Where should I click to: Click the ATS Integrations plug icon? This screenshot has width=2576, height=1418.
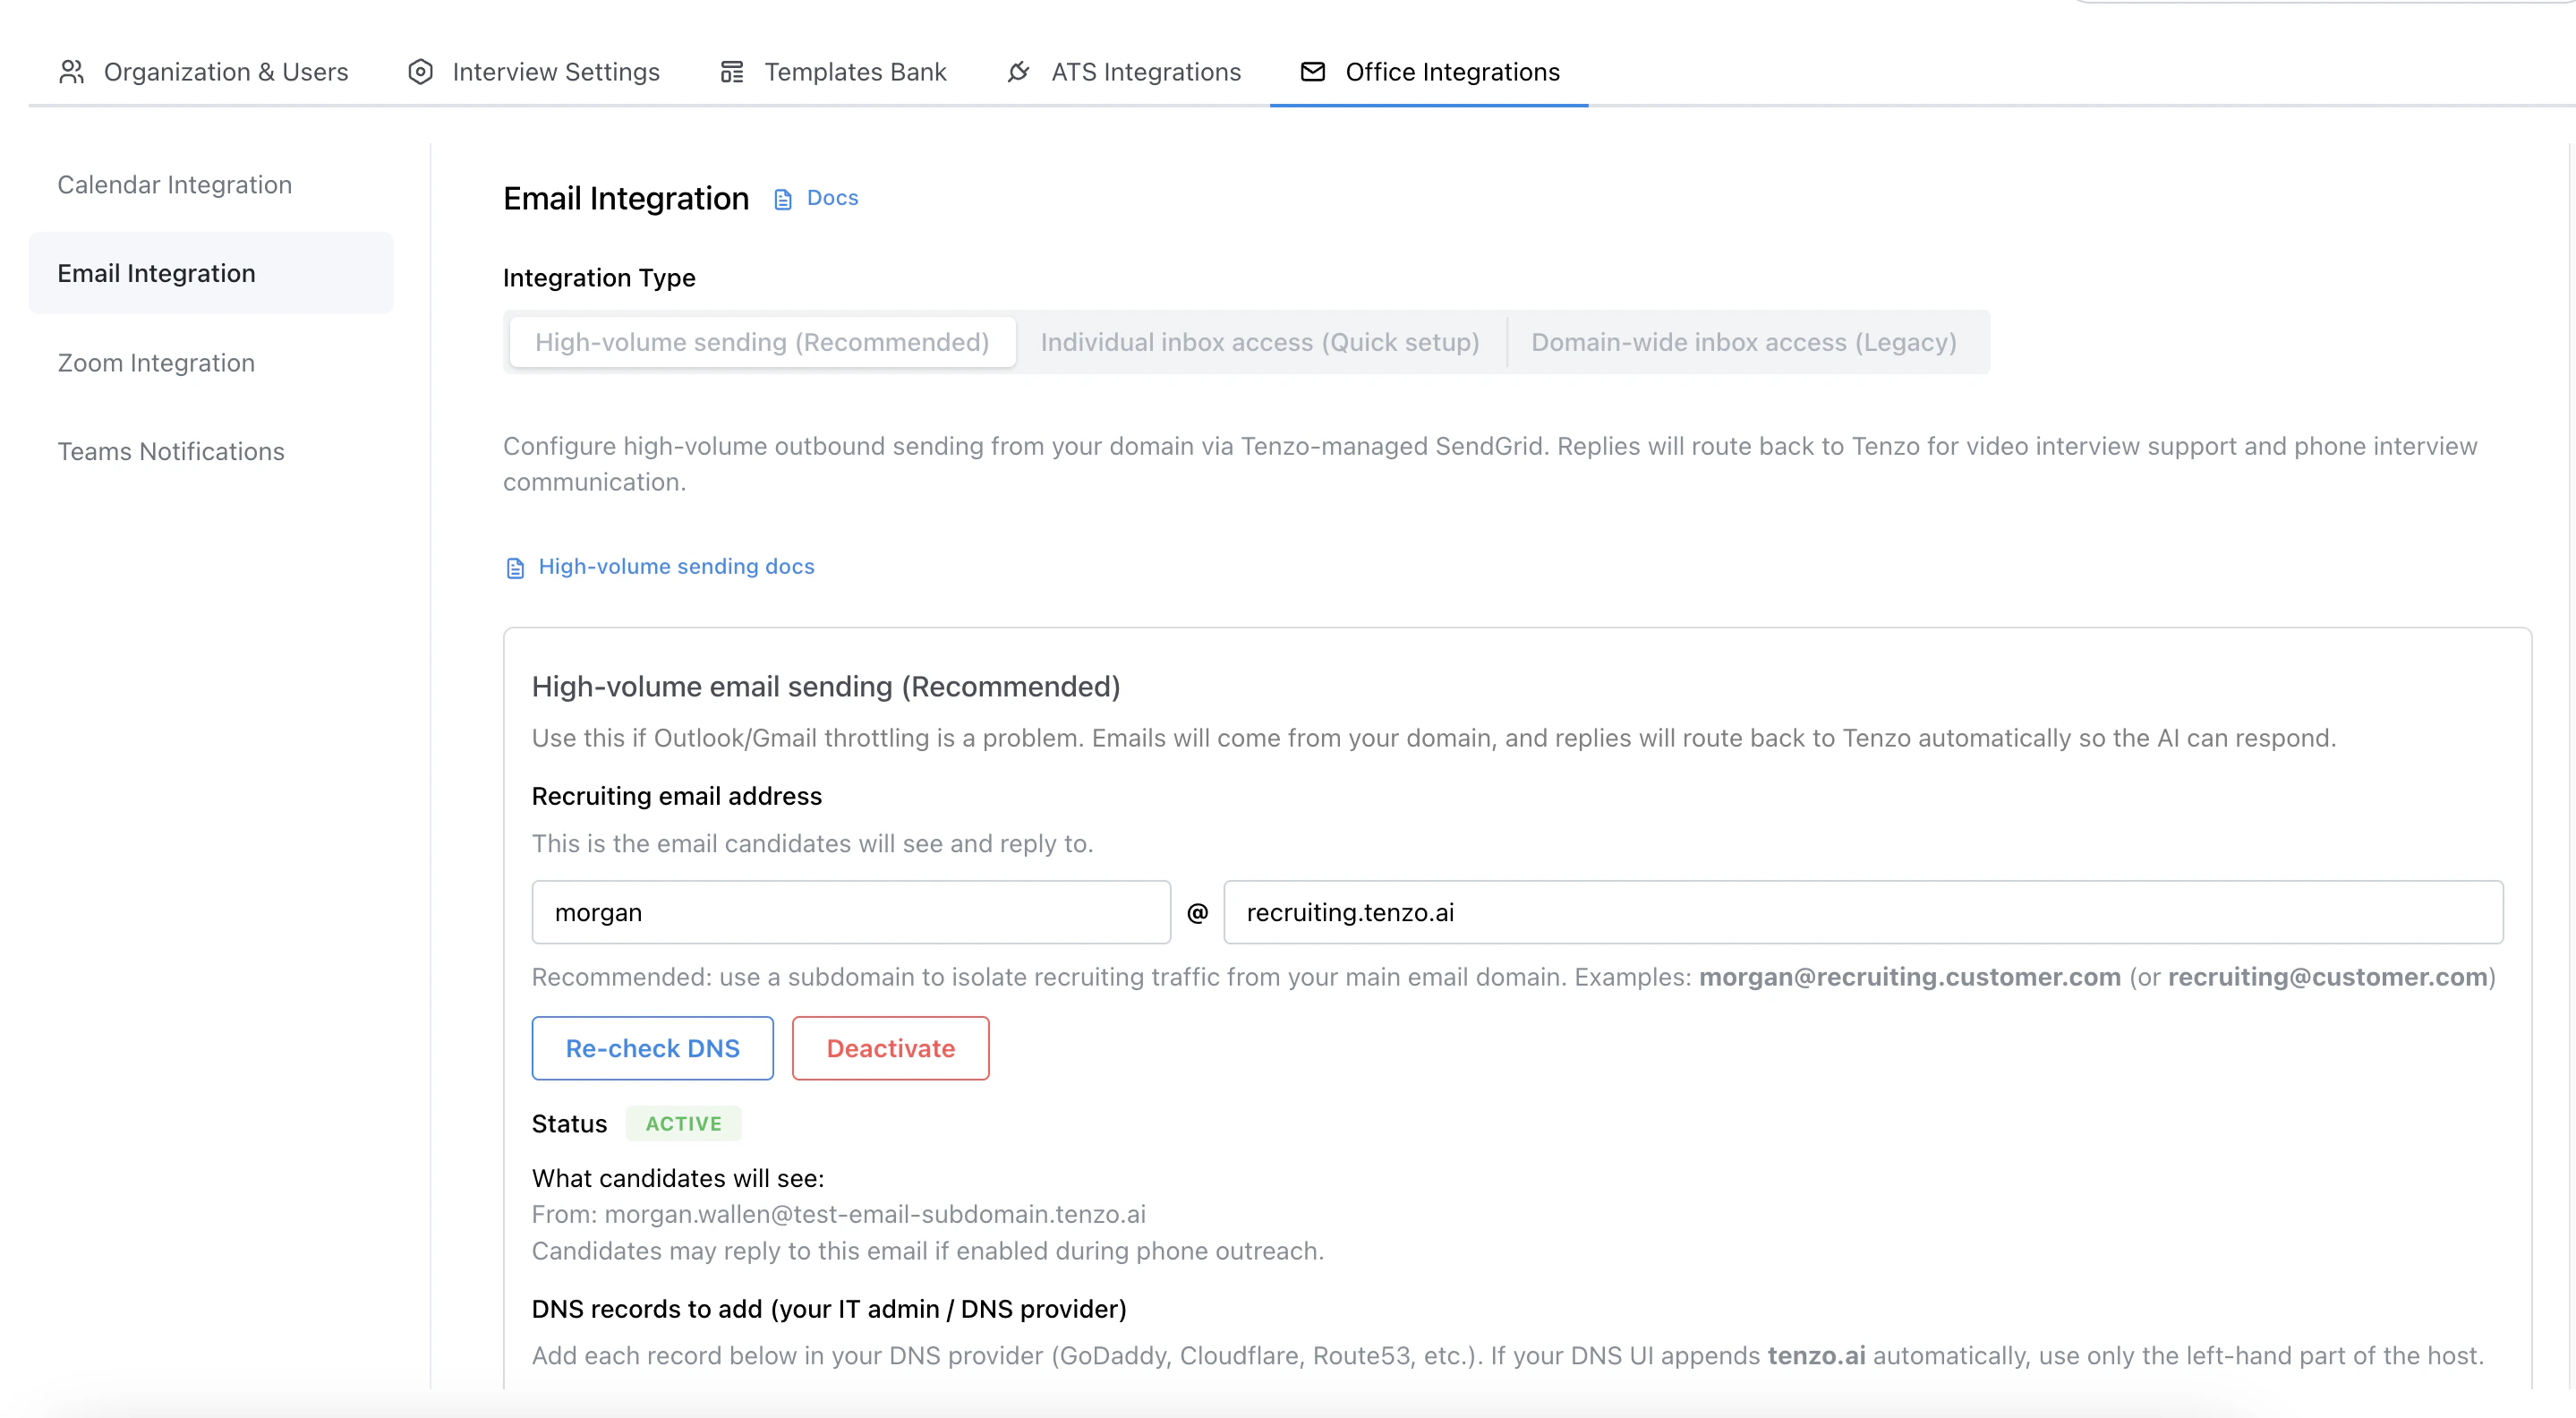(x=1017, y=71)
